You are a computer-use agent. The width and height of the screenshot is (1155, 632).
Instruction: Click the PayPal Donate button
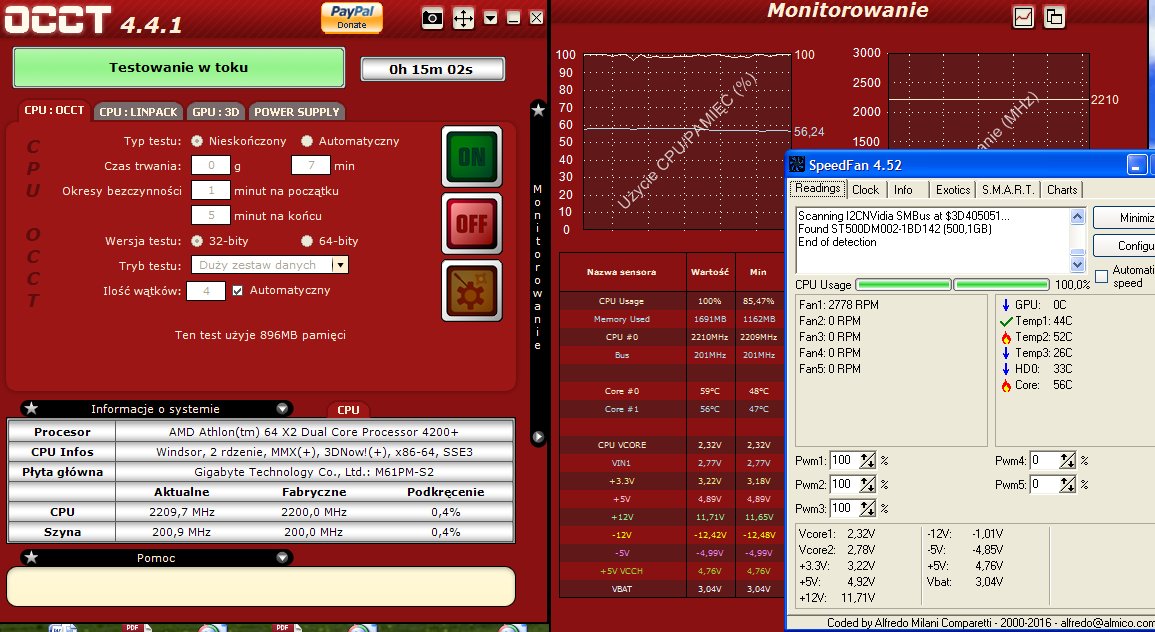[352, 17]
